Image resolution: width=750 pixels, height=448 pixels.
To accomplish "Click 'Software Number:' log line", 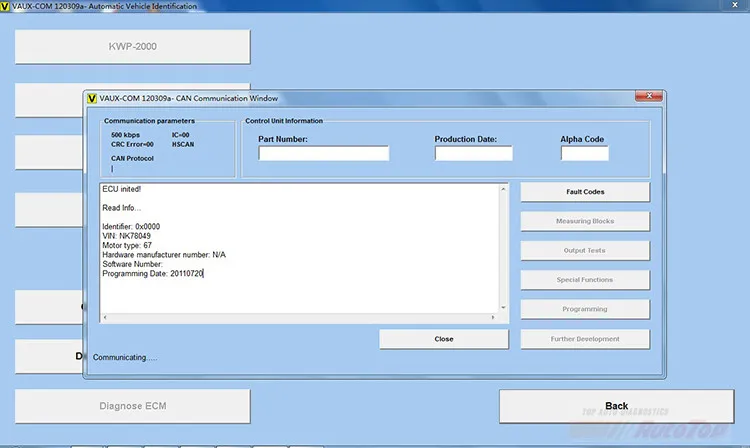I will click(132, 264).
